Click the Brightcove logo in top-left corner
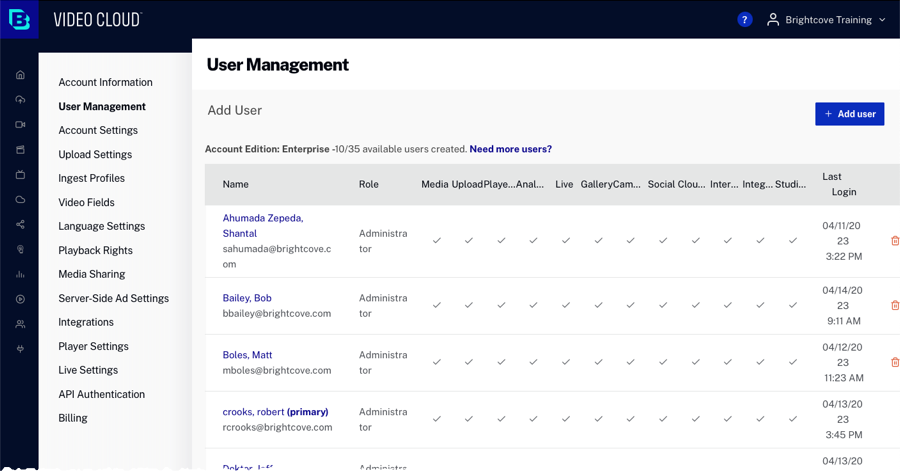Image resolution: width=900 pixels, height=471 pixels. 19,19
